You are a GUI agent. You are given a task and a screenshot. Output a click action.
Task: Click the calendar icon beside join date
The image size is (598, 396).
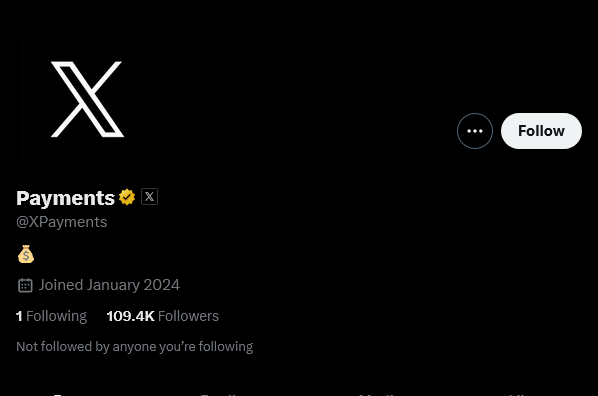(x=25, y=285)
